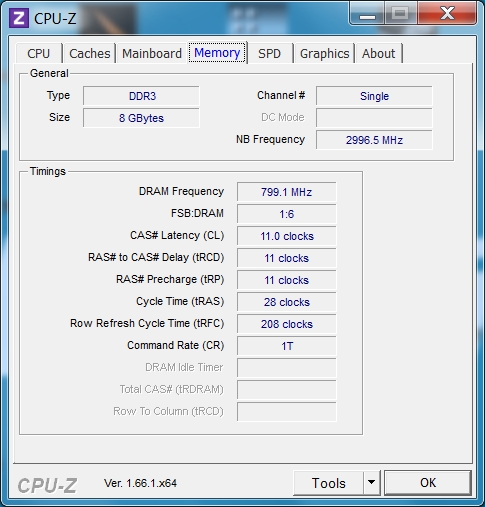
Task: Click the empty Row To Column field
Action: click(287, 412)
